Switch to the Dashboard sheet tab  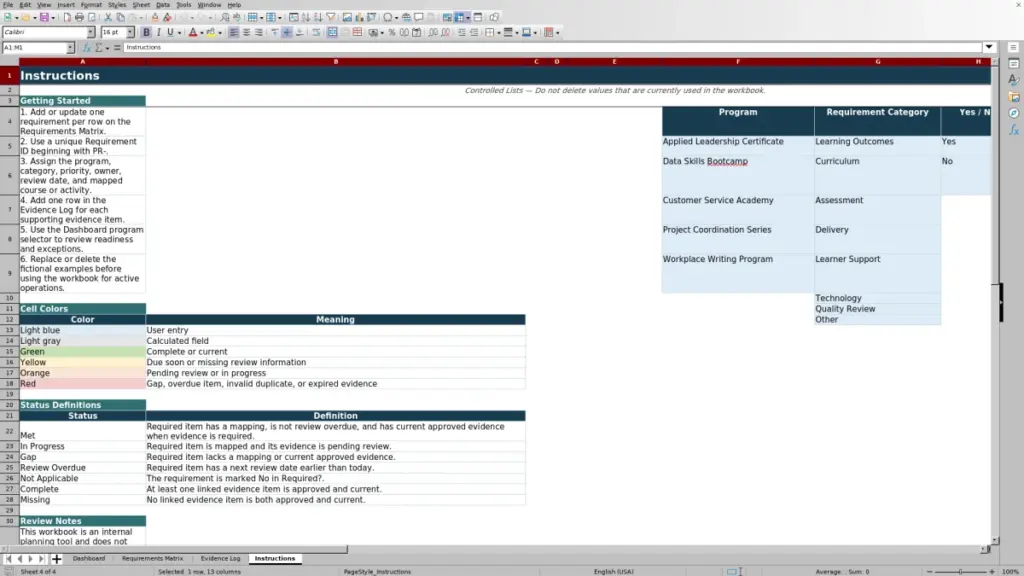point(89,559)
